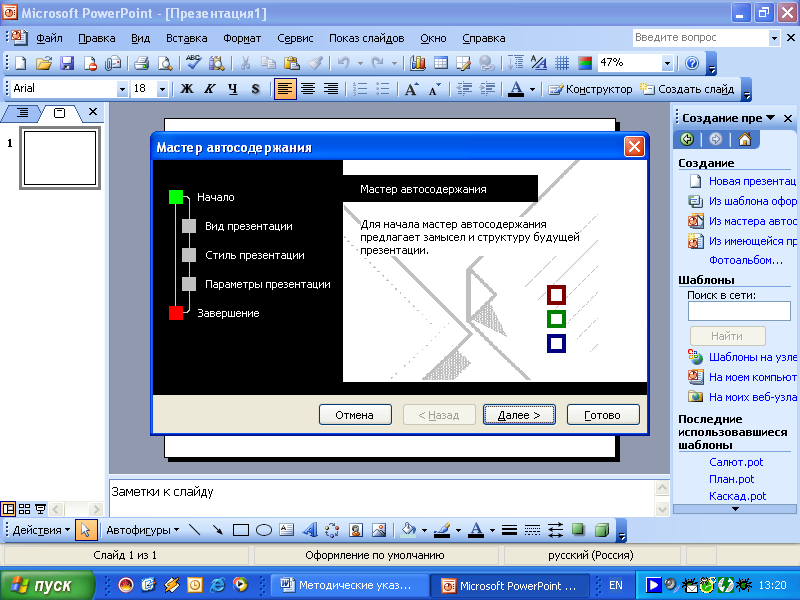Switch to slide sorter view button

click(x=24, y=509)
